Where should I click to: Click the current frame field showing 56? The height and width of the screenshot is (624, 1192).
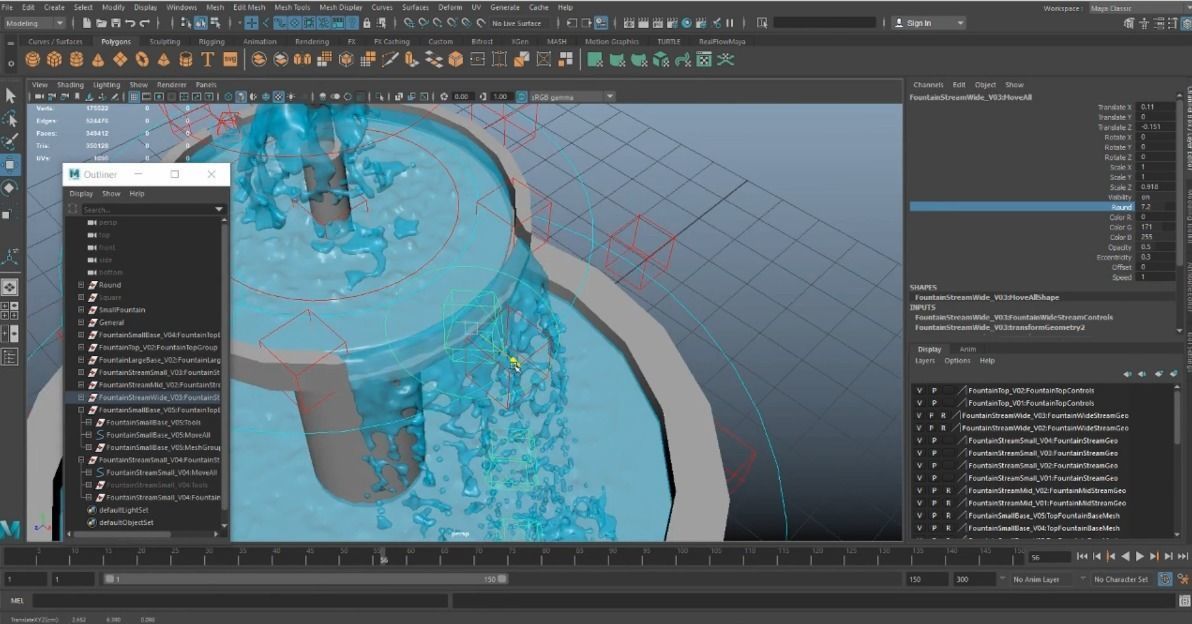1049,557
